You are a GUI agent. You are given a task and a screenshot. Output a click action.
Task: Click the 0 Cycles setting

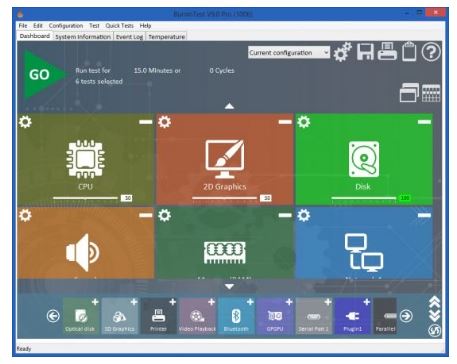pos(222,71)
